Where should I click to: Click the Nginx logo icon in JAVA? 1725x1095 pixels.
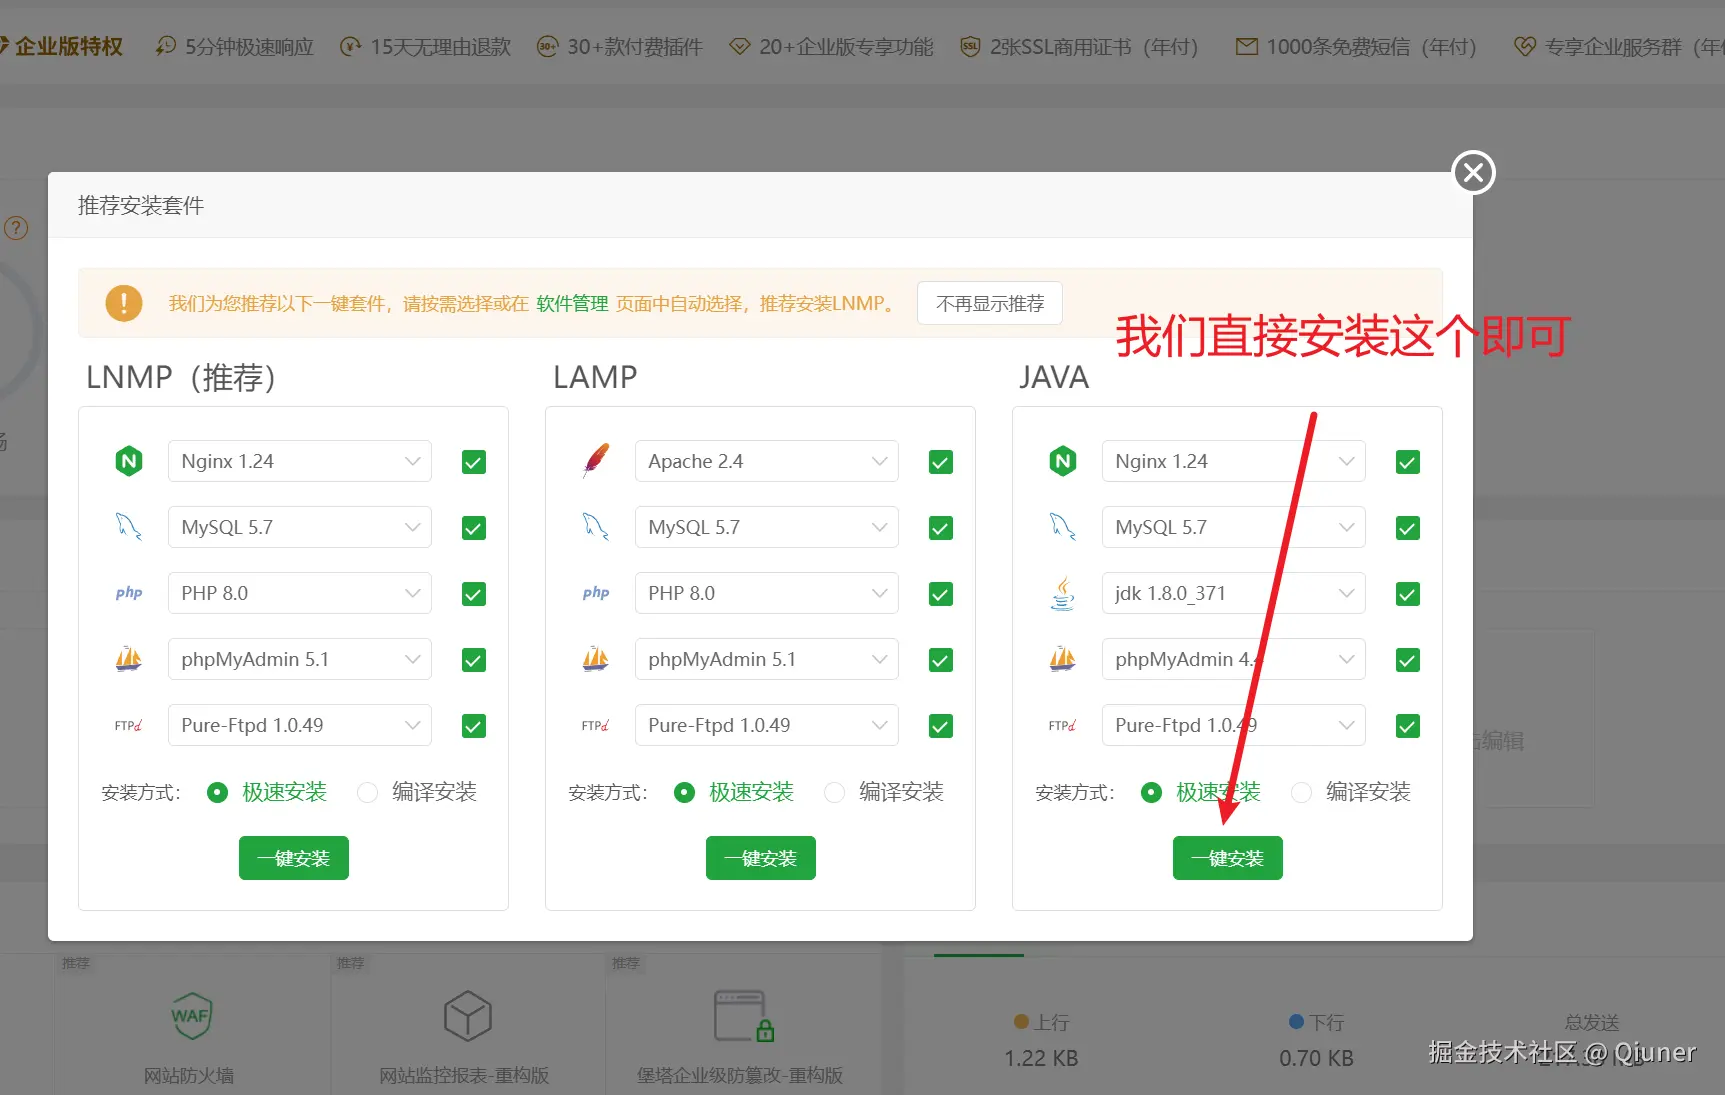click(1063, 461)
